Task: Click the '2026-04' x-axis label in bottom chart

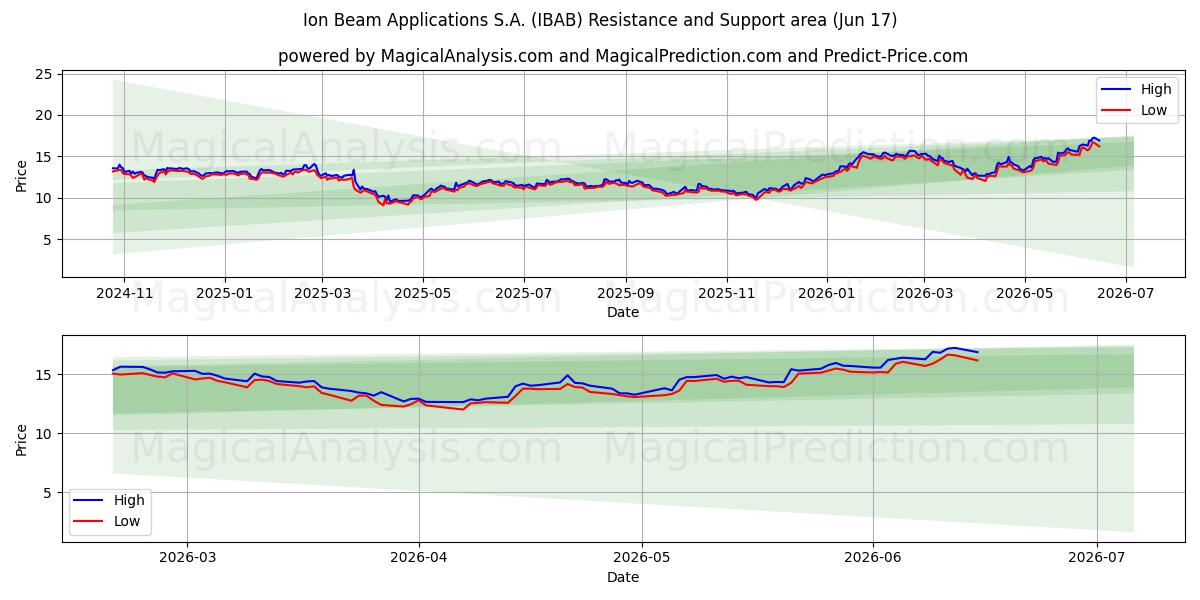Action: tap(419, 559)
